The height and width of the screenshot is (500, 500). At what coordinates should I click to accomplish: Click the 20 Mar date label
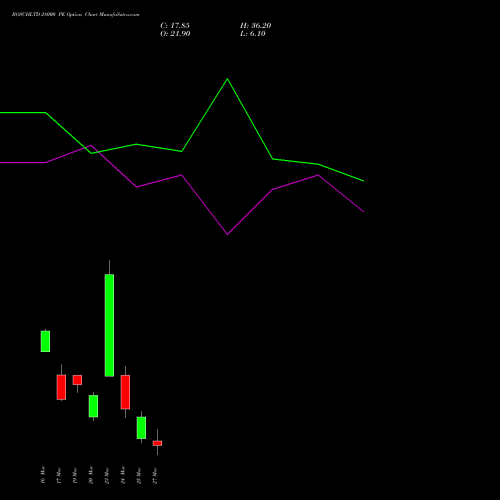pyautogui.click(x=91, y=475)
